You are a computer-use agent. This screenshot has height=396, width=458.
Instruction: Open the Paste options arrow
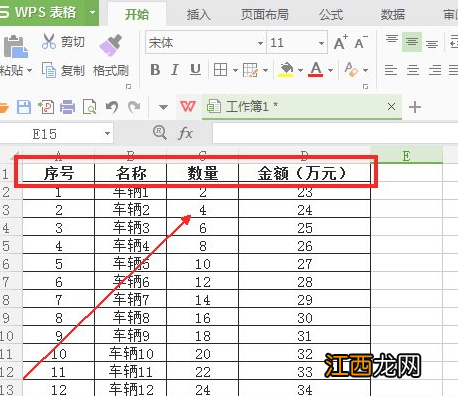pyautogui.click(x=29, y=70)
